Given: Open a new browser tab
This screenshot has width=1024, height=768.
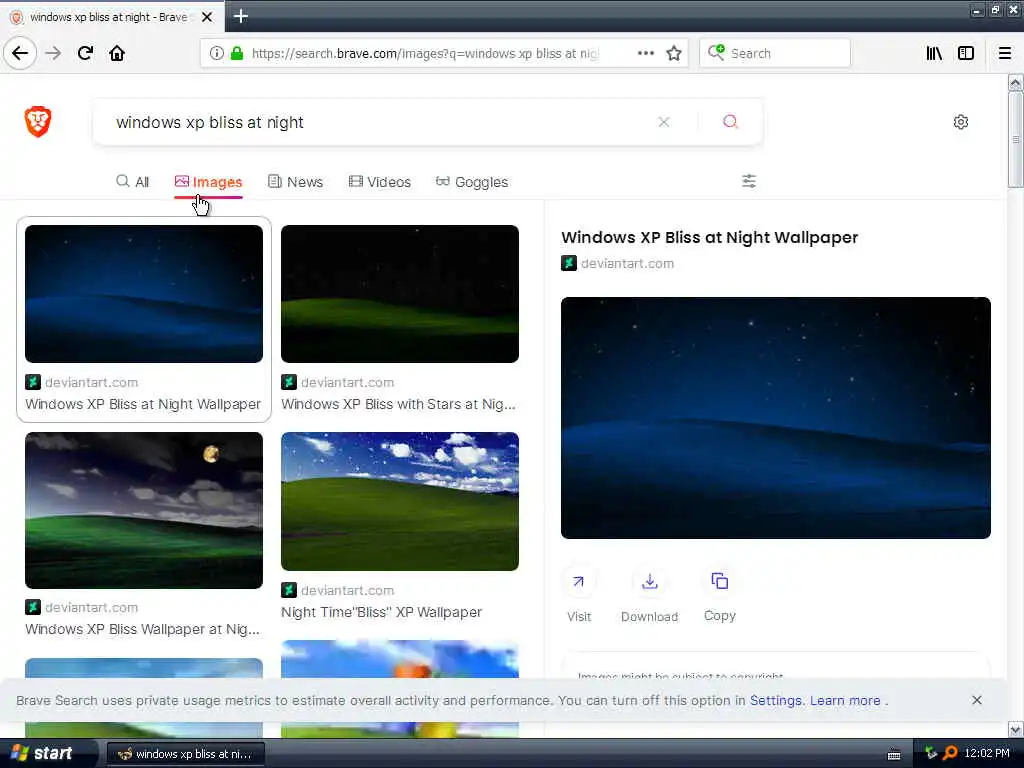Looking at the screenshot, I should click(x=240, y=16).
